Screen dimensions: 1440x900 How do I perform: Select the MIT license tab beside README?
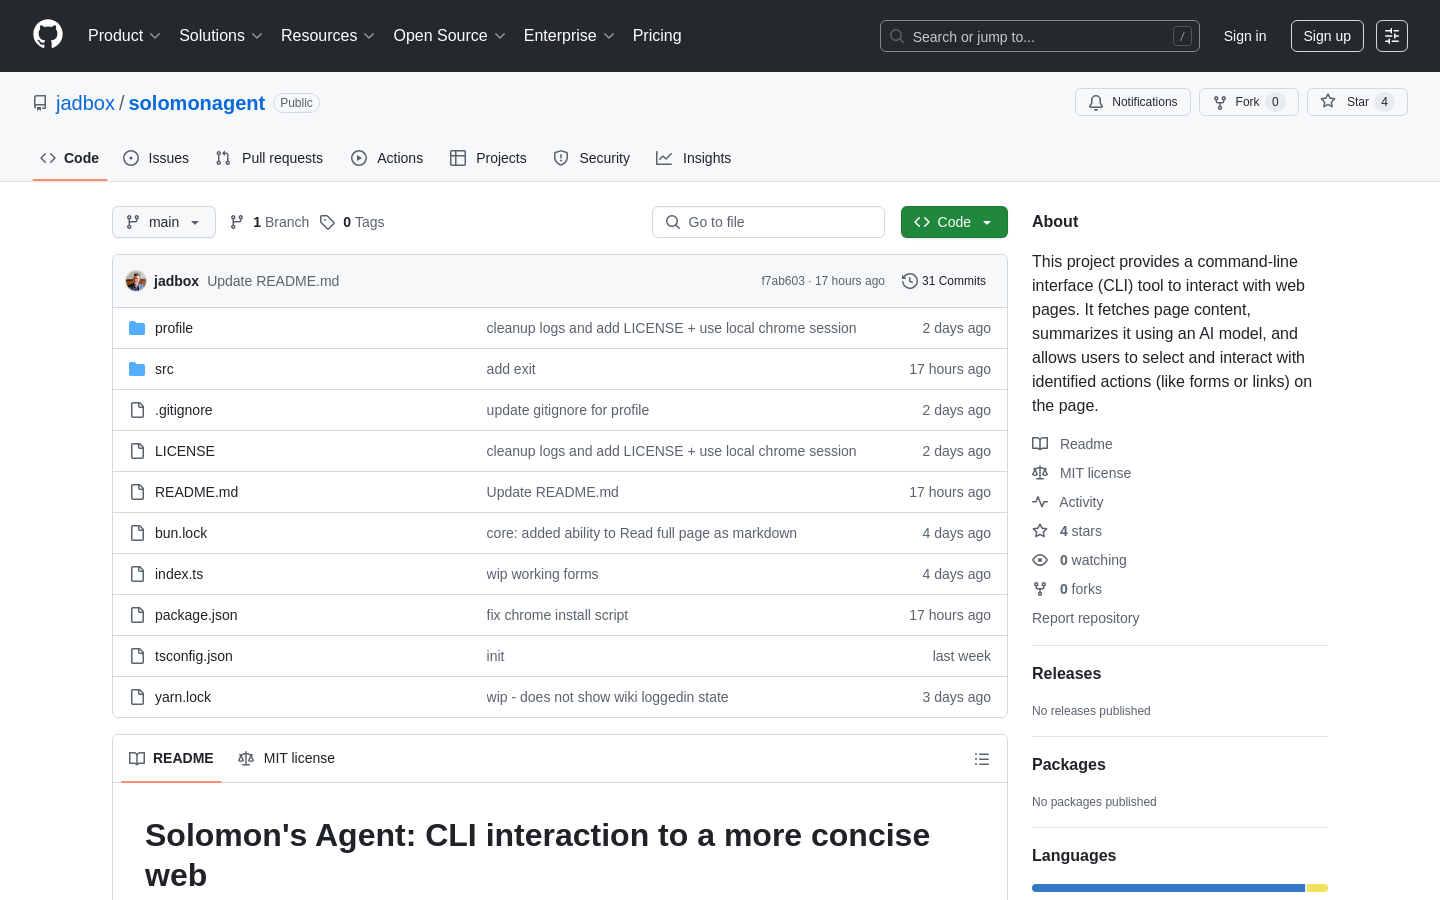[286, 759]
